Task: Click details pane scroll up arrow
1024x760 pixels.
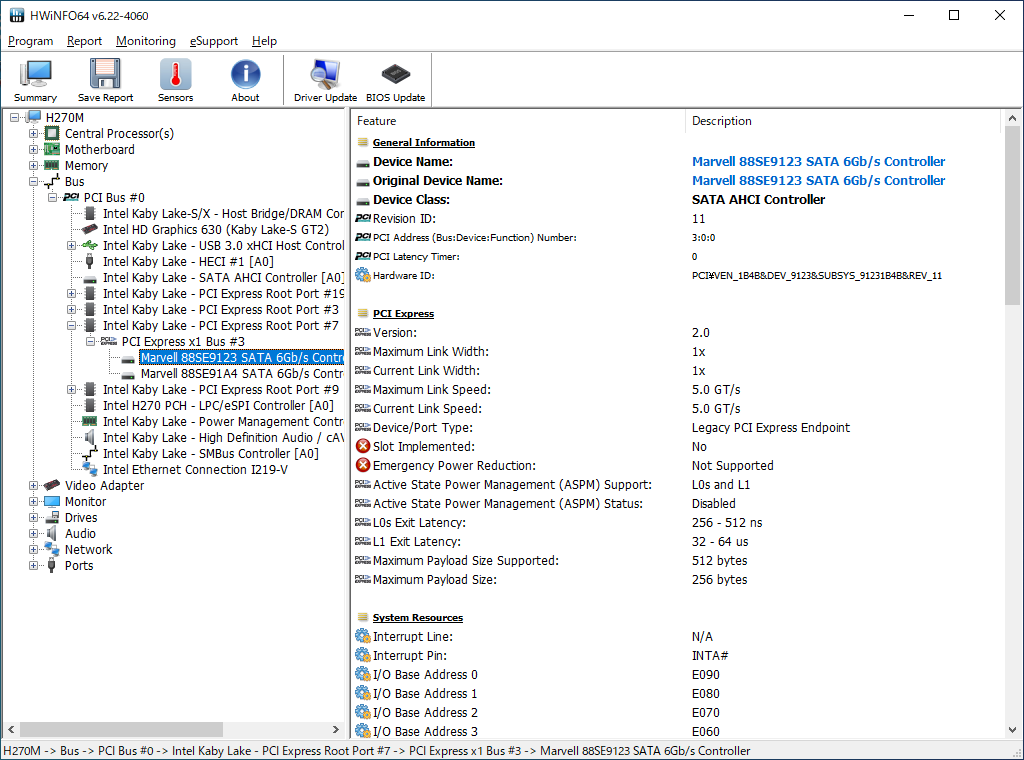Action: [1012, 118]
